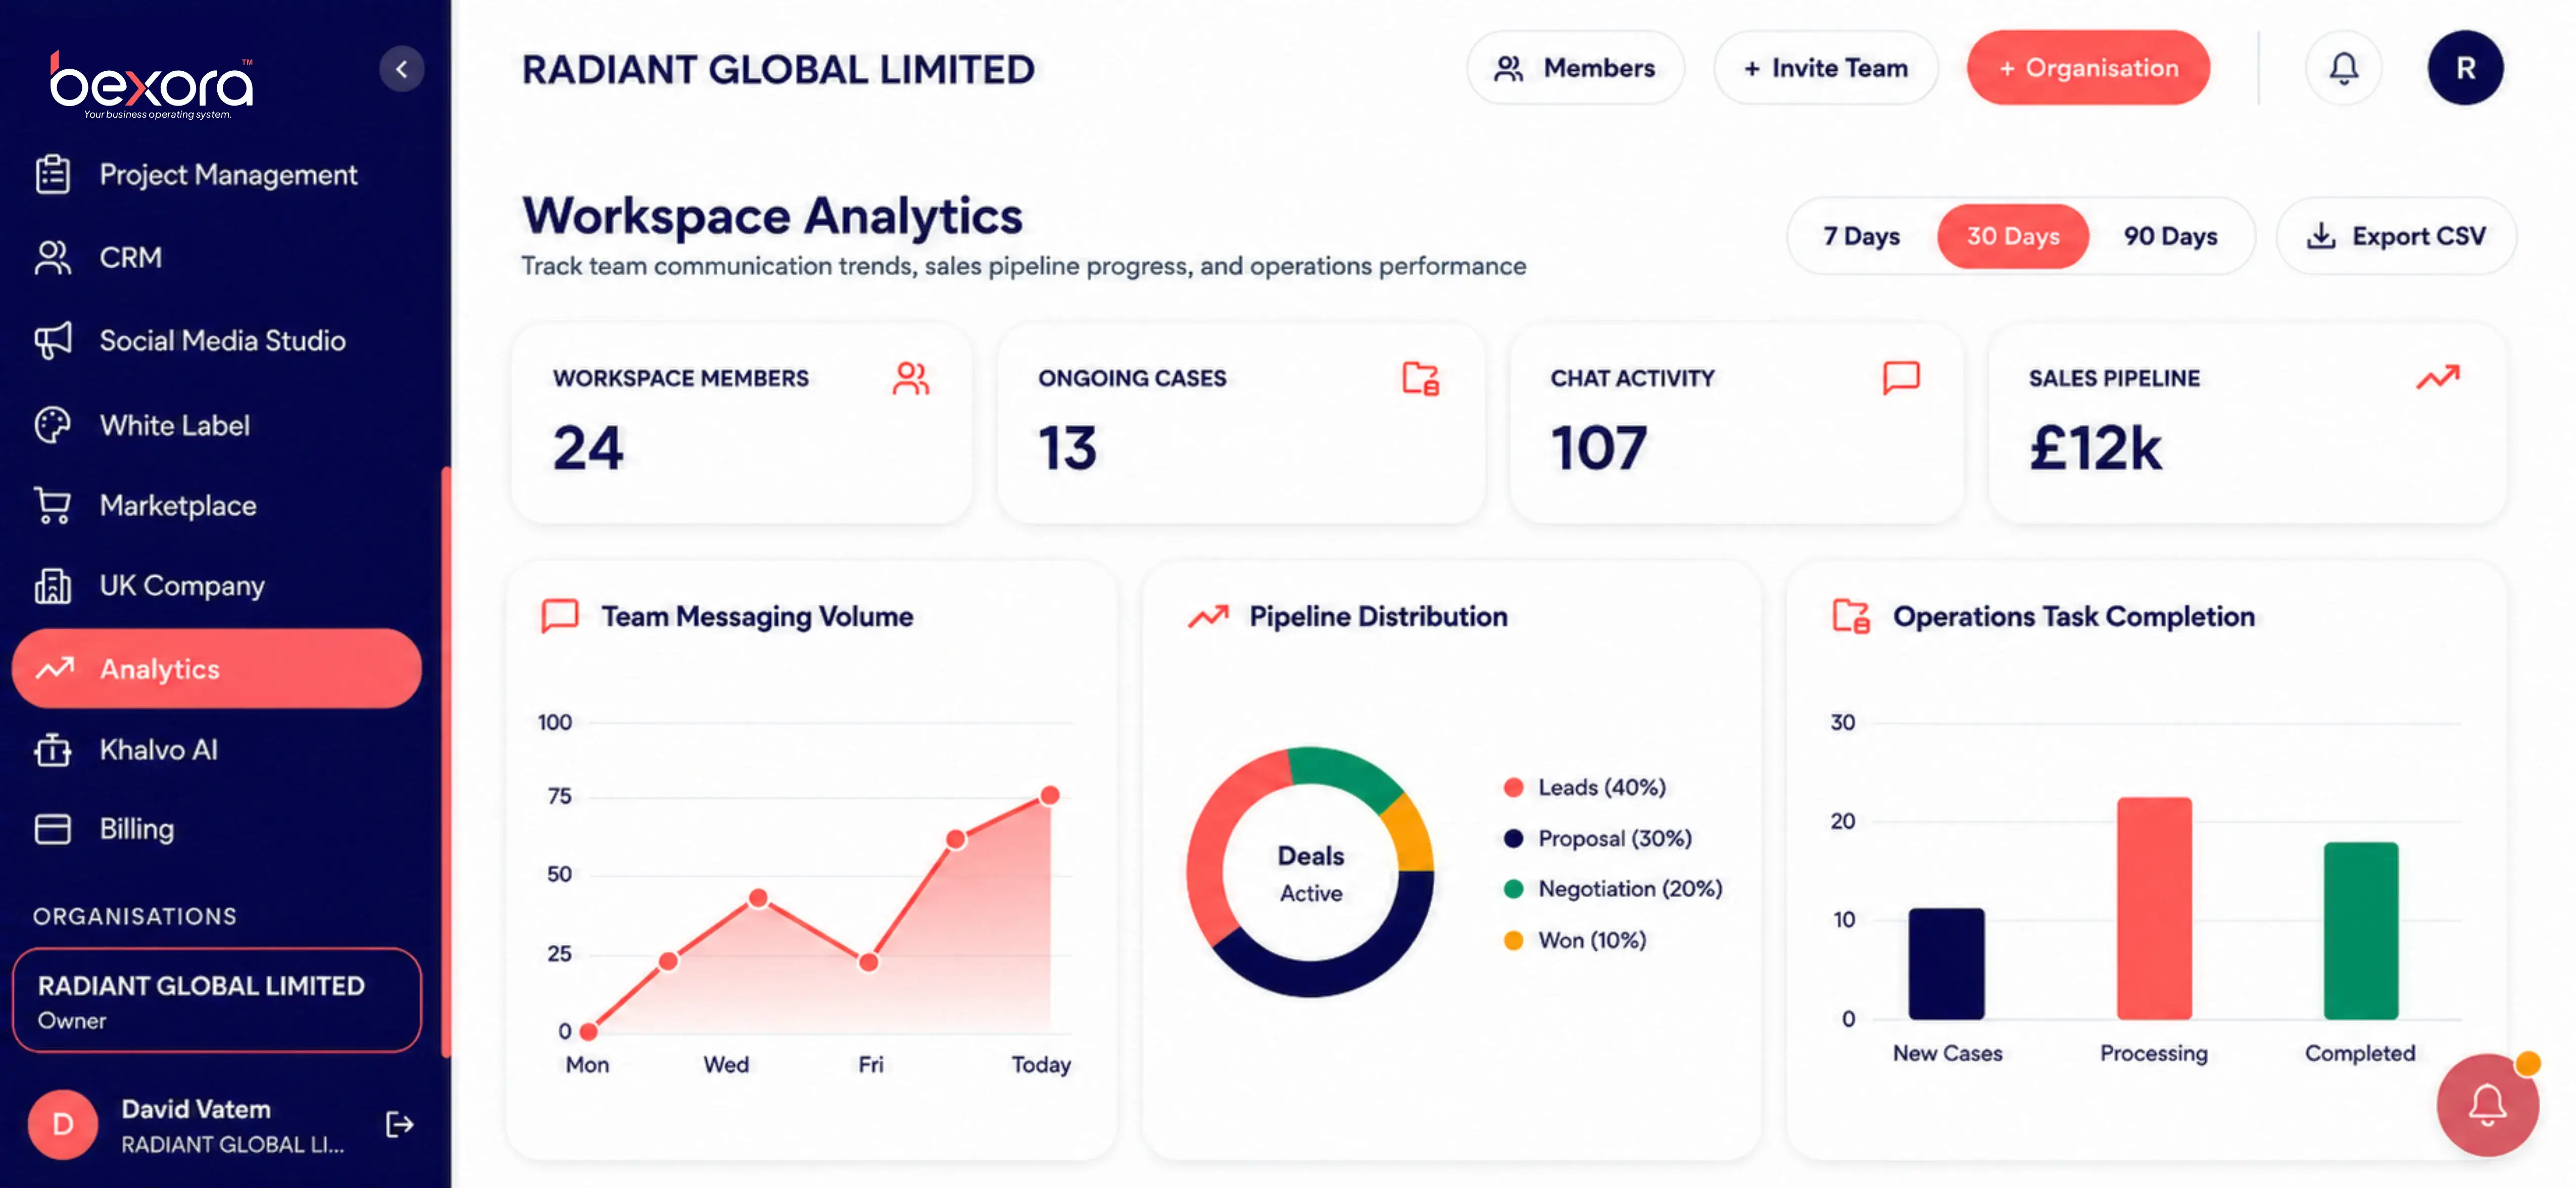Click the Today data point on the chart
Viewport: 2576px width, 1188px height.
point(1050,796)
